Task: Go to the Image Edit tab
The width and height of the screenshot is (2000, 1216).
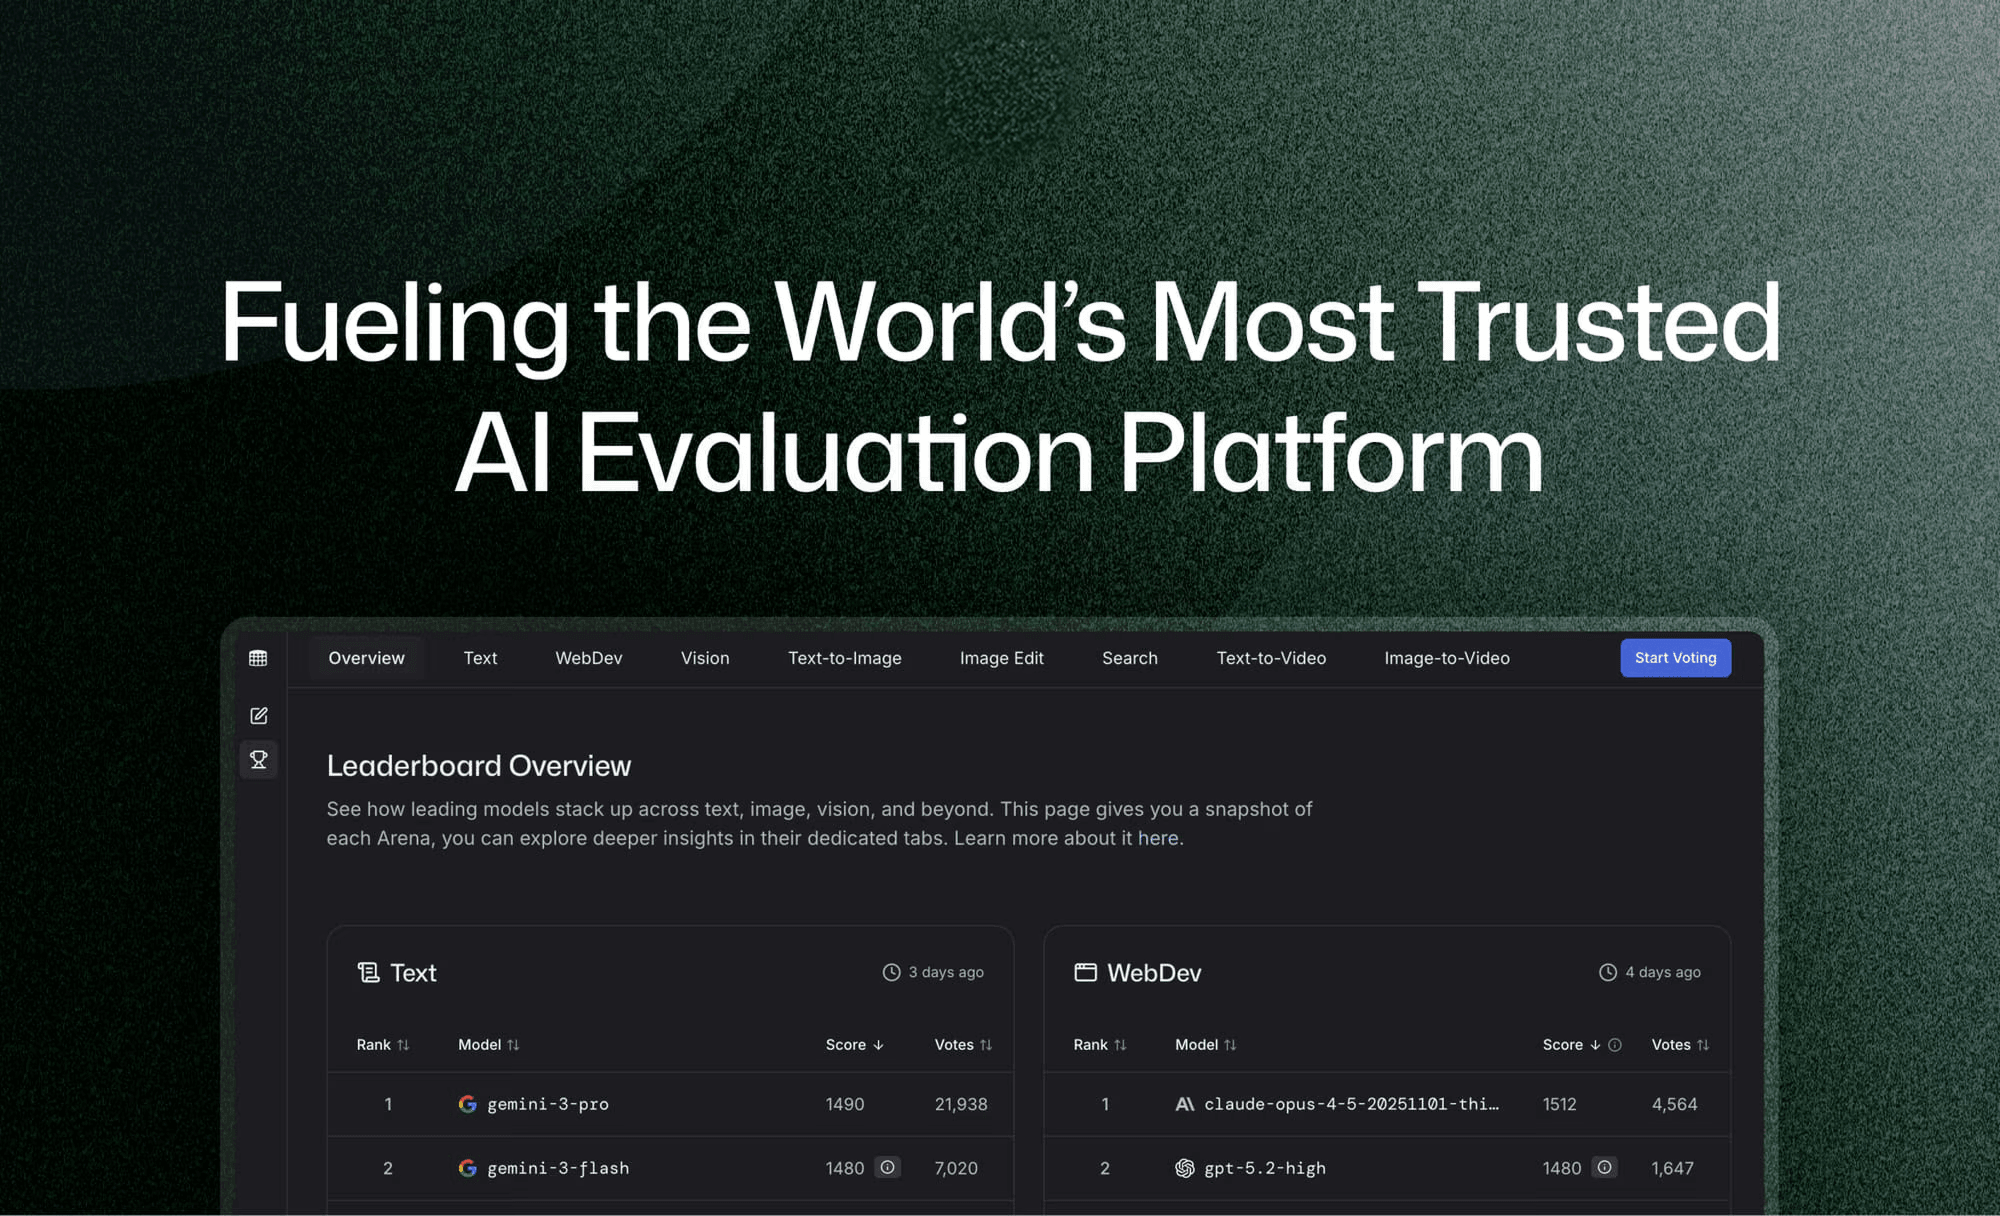Action: tap(1002, 658)
